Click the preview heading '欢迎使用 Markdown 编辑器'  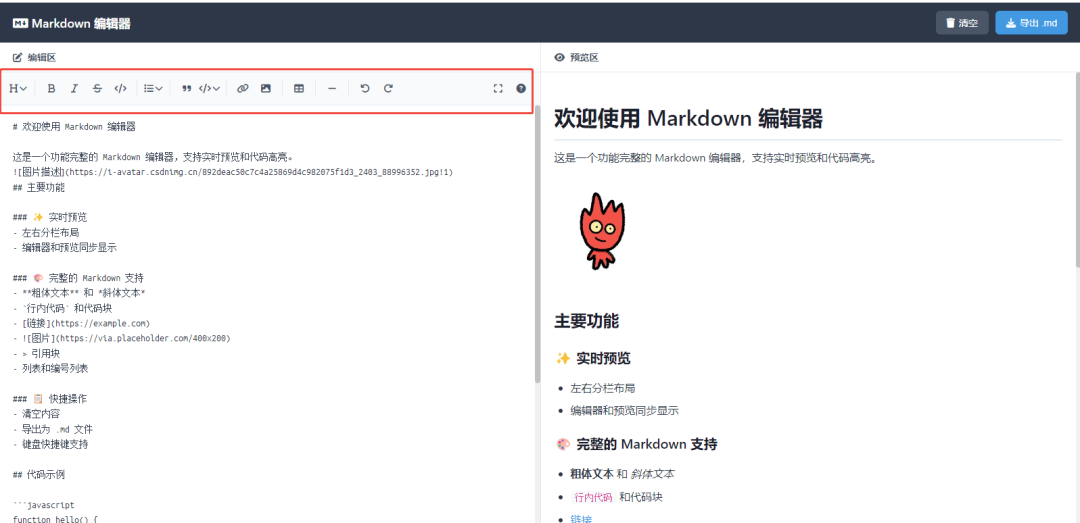[688, 119]
